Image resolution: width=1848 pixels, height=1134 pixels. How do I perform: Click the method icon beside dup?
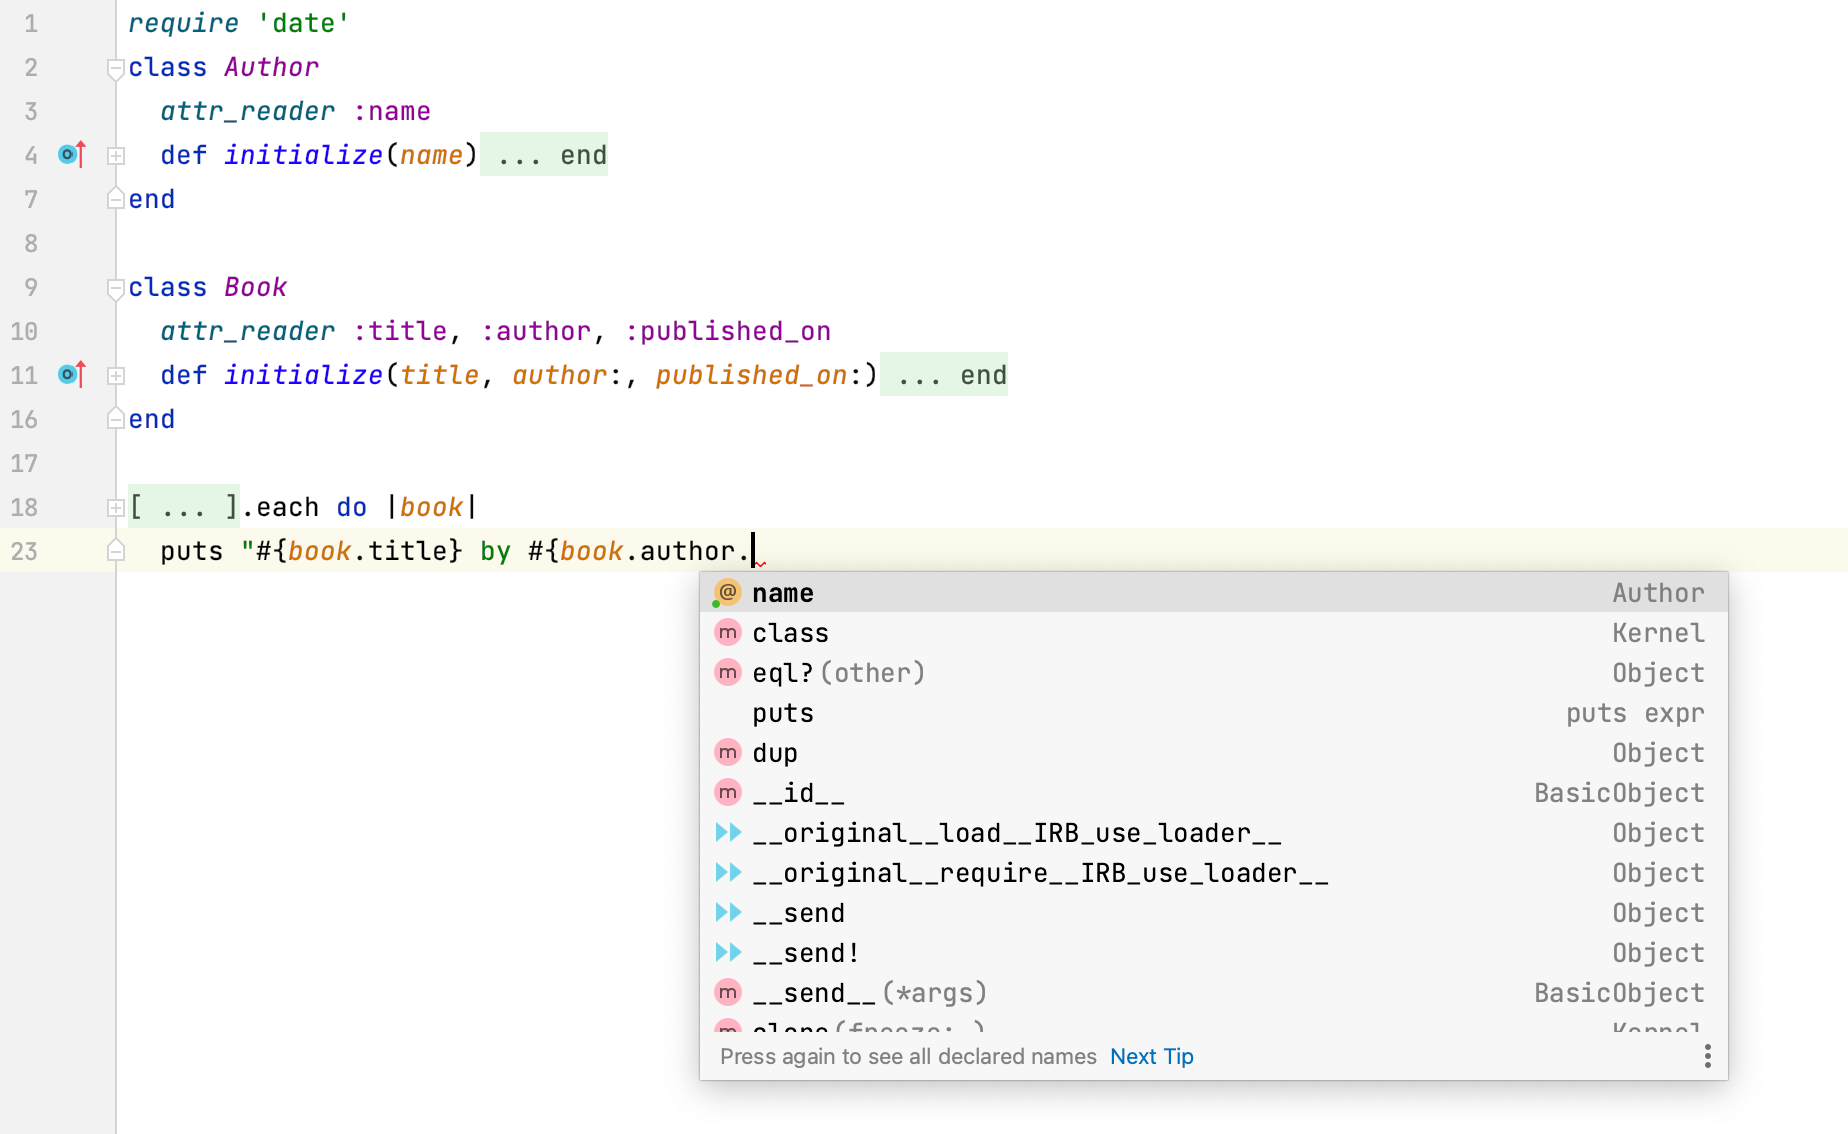pyautogui.click(x=727, y=752)
